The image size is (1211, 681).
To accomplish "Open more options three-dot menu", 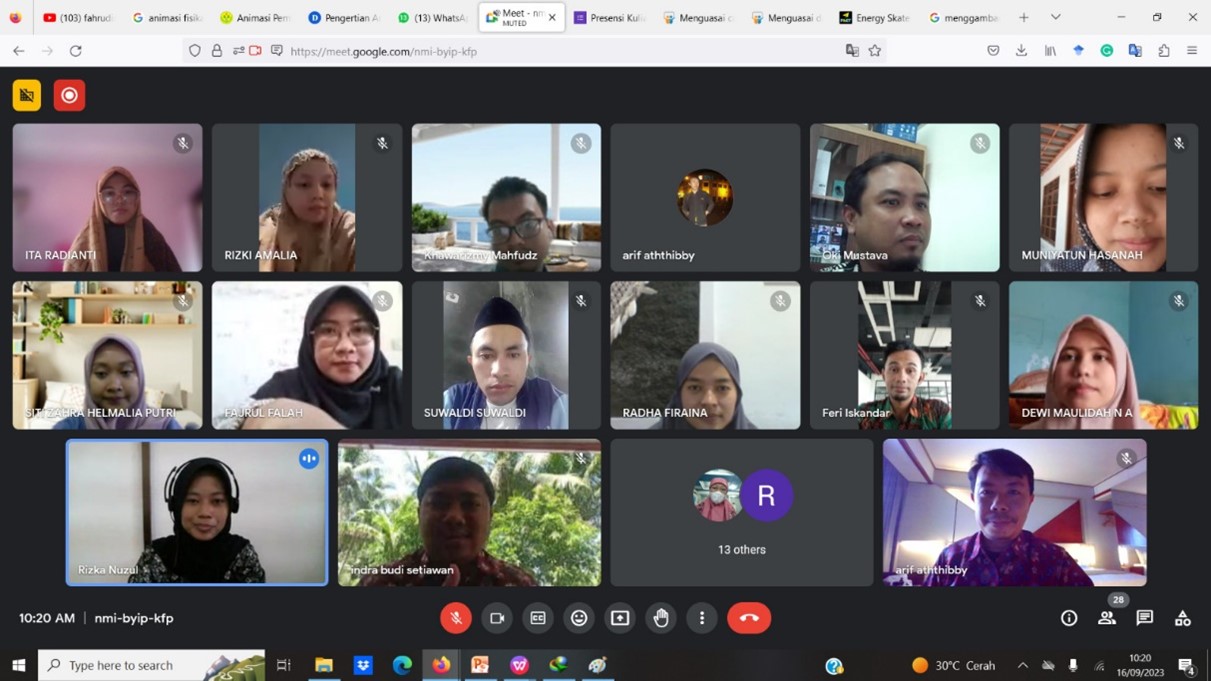I will (702, 618).
